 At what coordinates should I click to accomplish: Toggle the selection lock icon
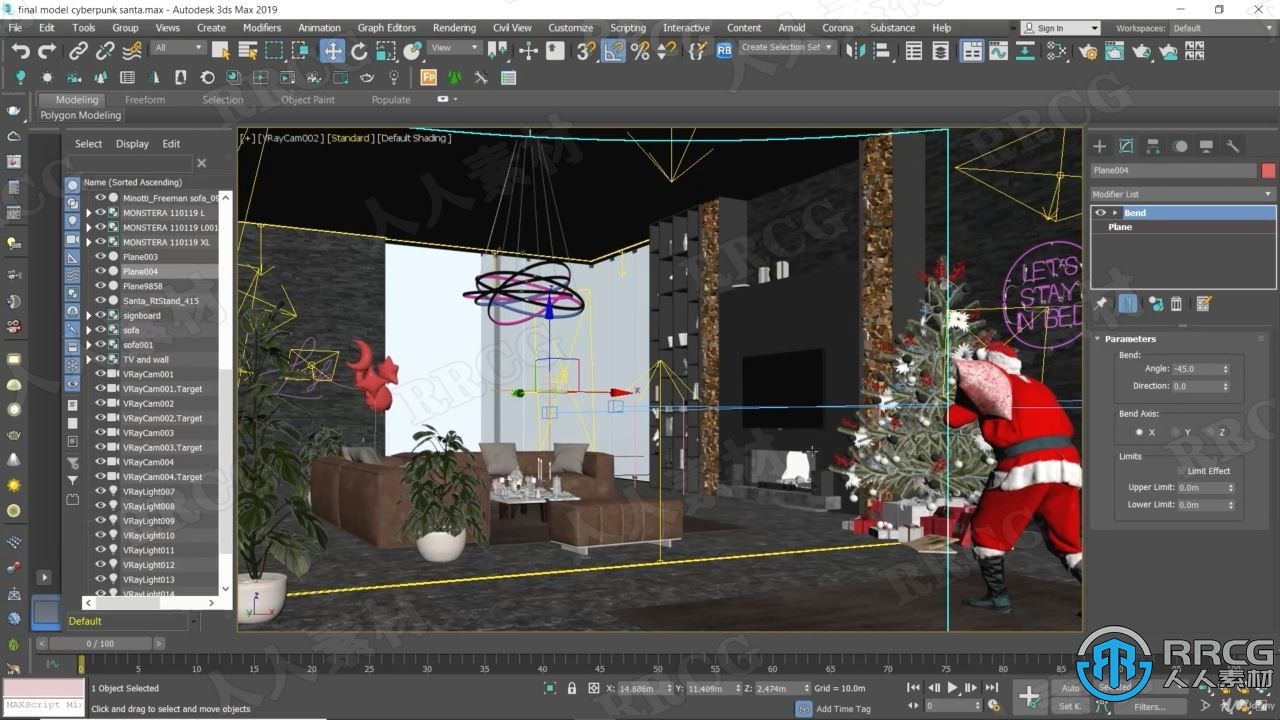click(572, 688)
